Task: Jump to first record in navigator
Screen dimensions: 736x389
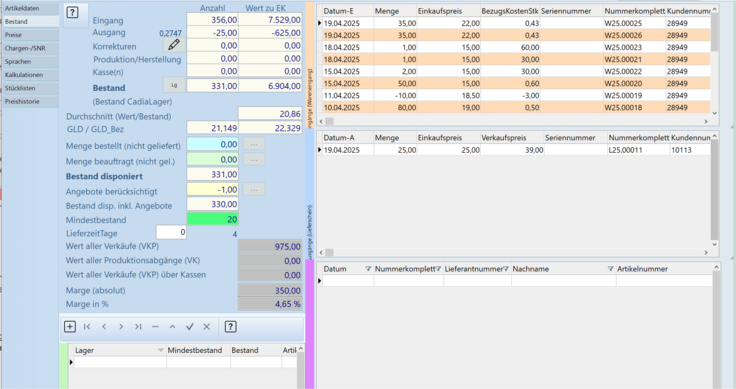Action: pos(87,327)
